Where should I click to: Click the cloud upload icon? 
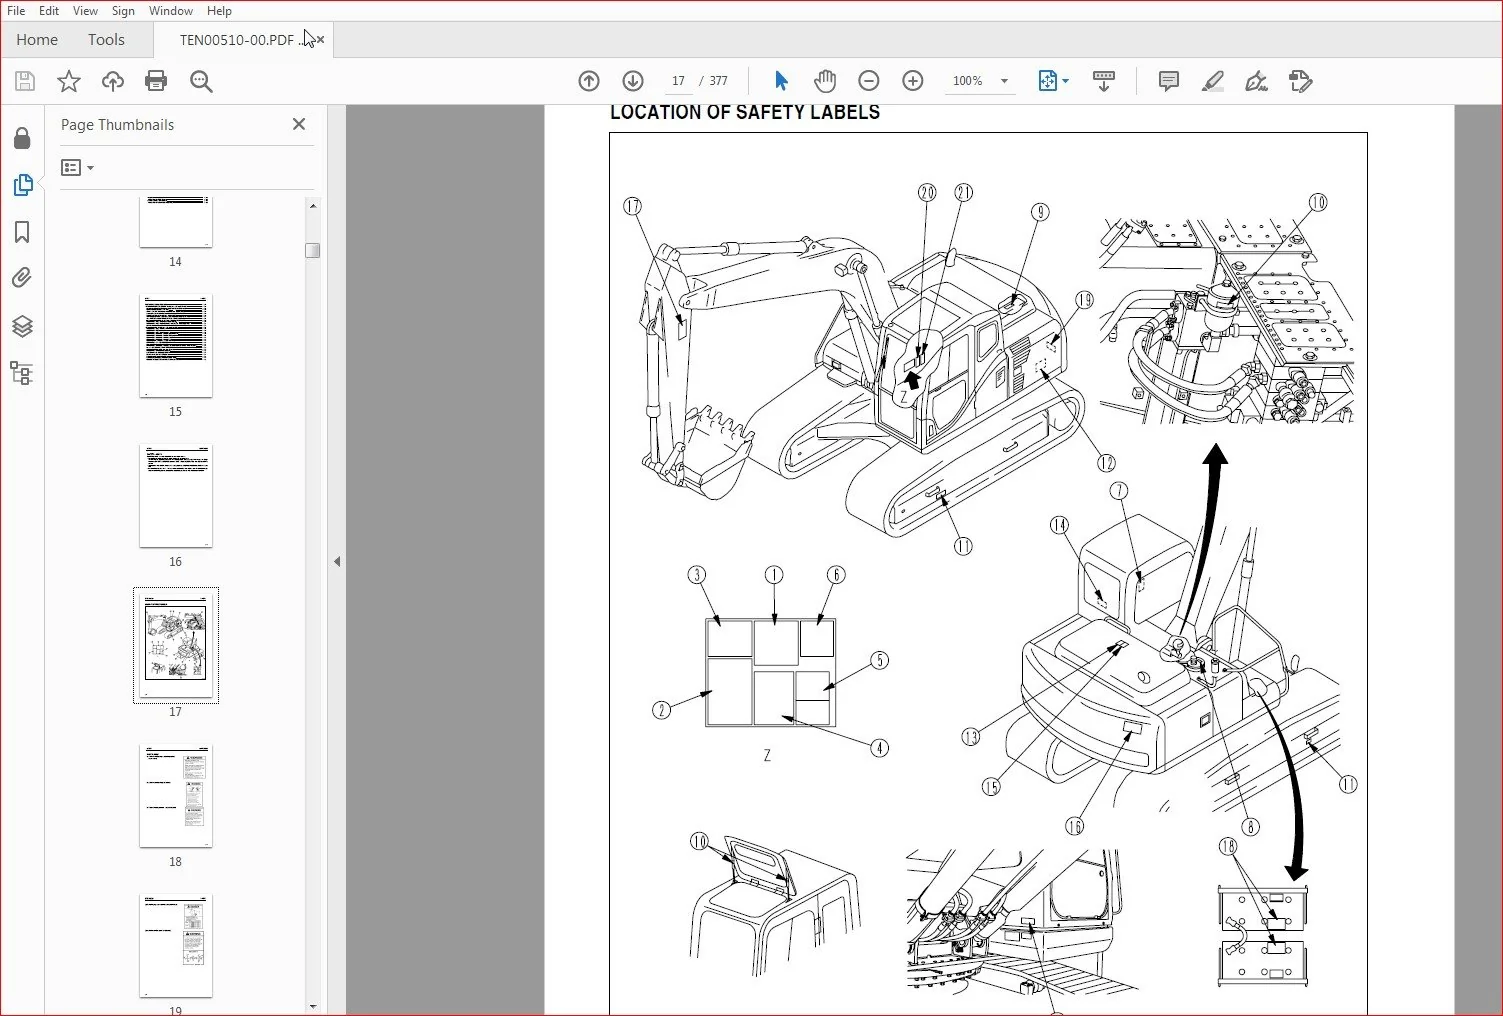click(x=112, y=81)
